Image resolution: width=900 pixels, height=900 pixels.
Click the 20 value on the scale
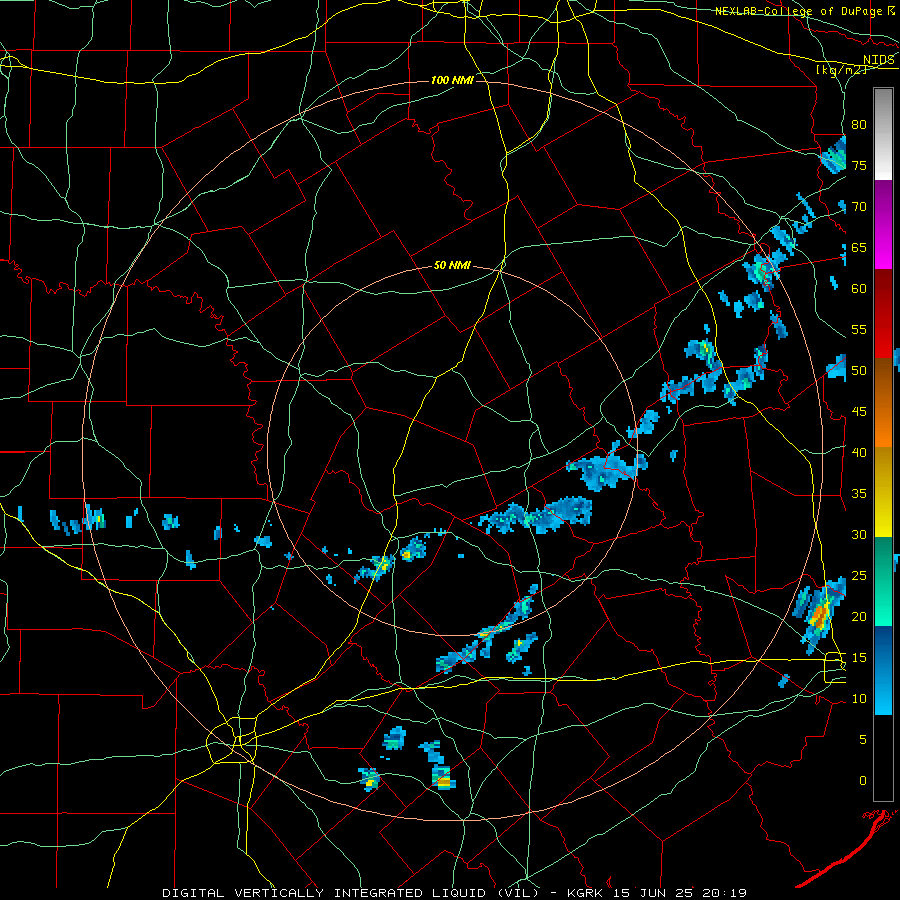pos(859,616)
